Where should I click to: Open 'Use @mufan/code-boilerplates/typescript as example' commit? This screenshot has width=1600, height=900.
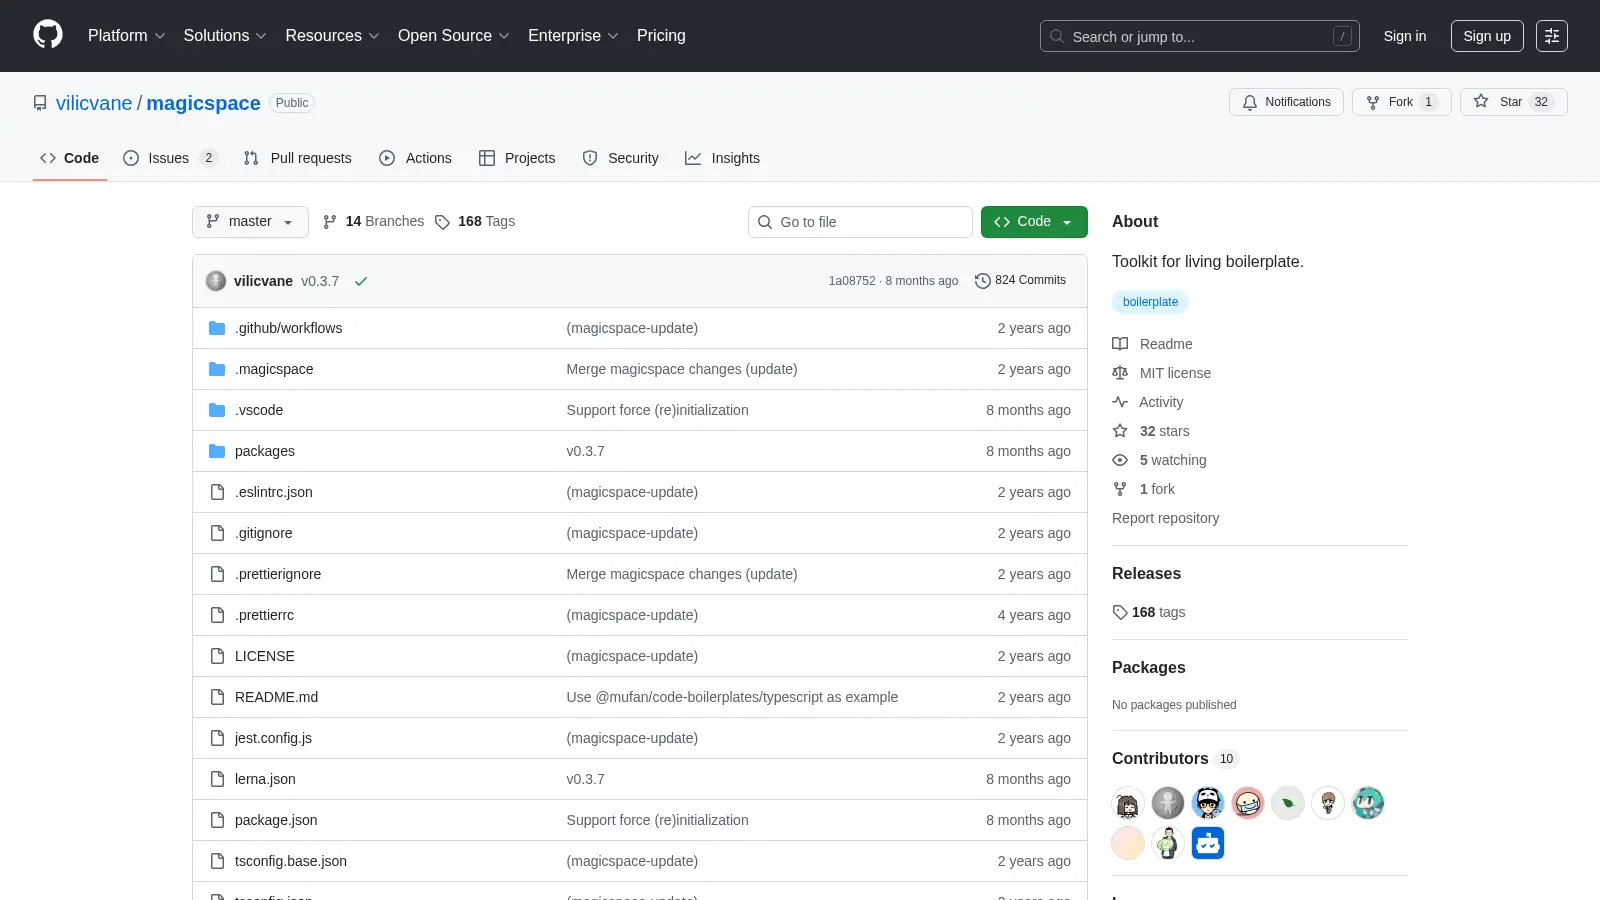tap(732, 697)
